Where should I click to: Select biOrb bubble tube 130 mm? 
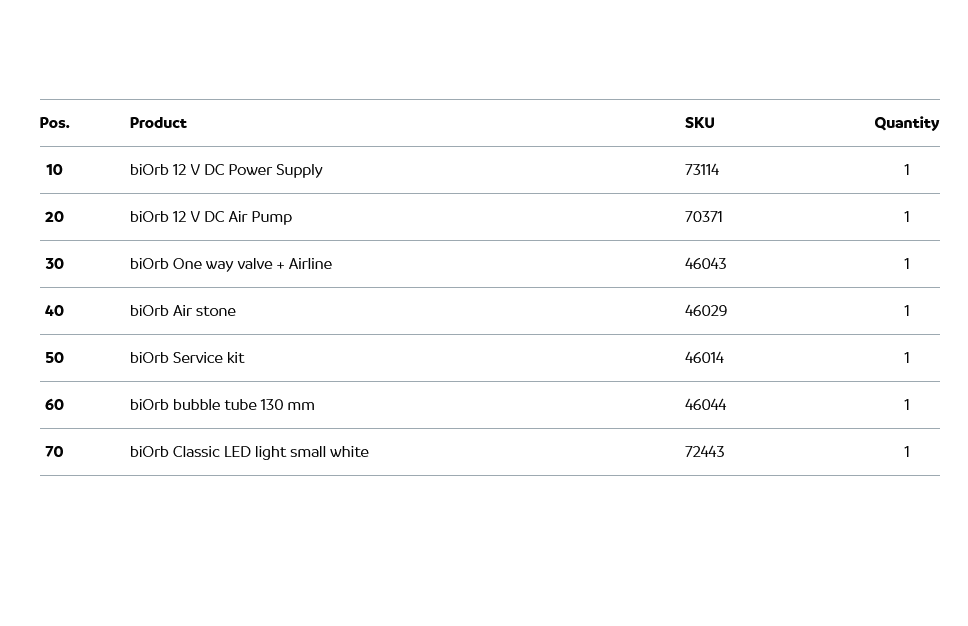coord(222,405)
